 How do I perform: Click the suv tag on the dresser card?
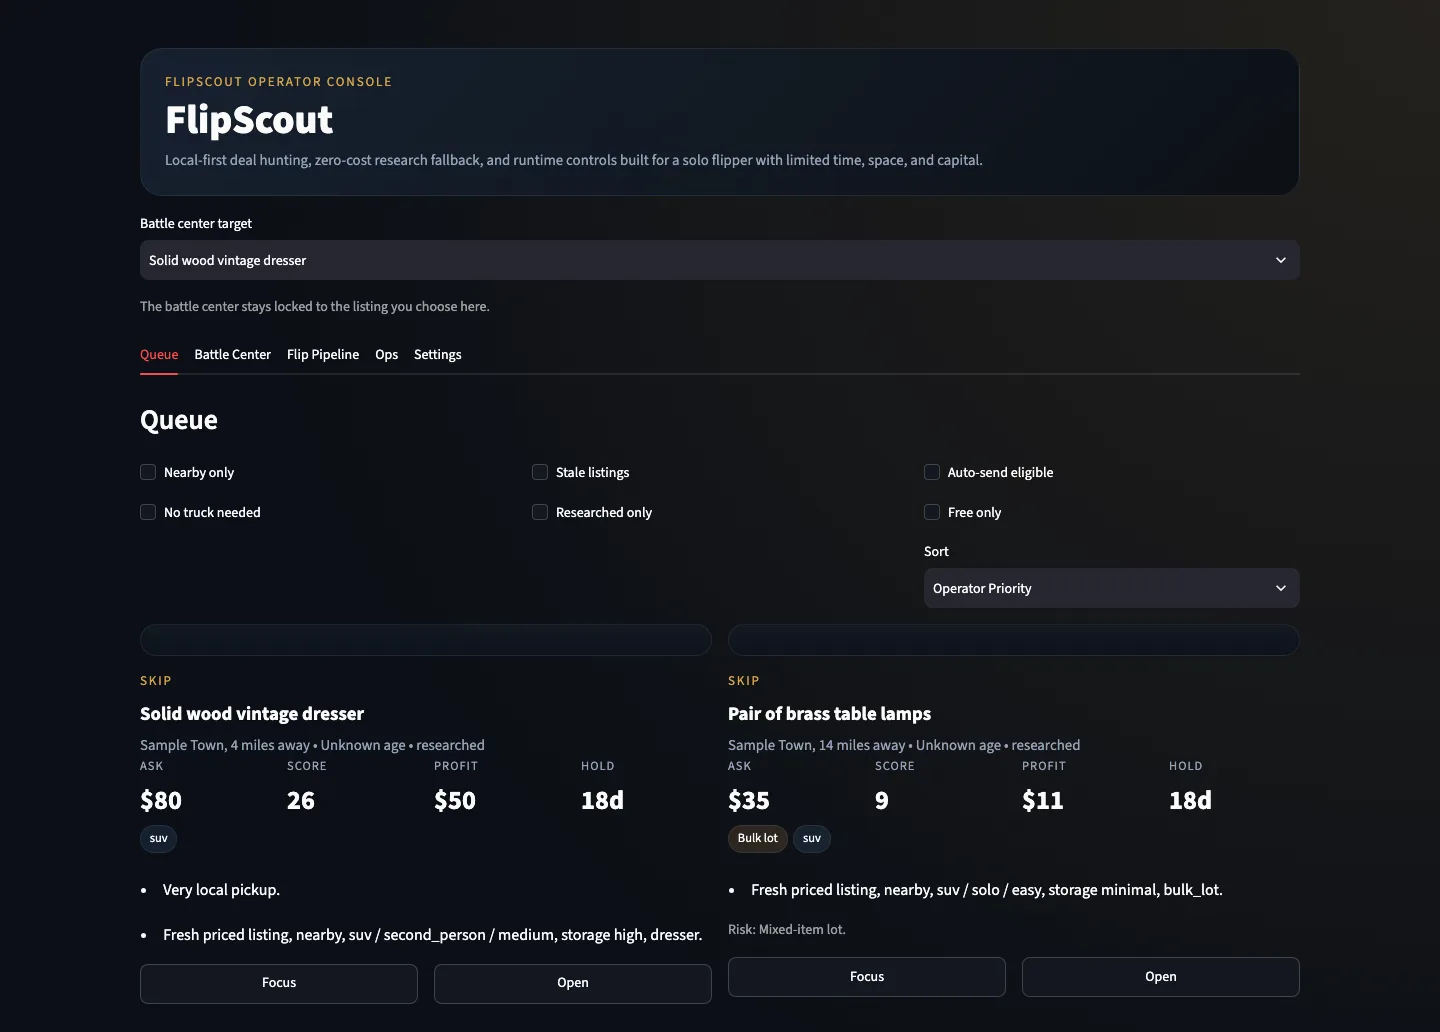(158, 838)
